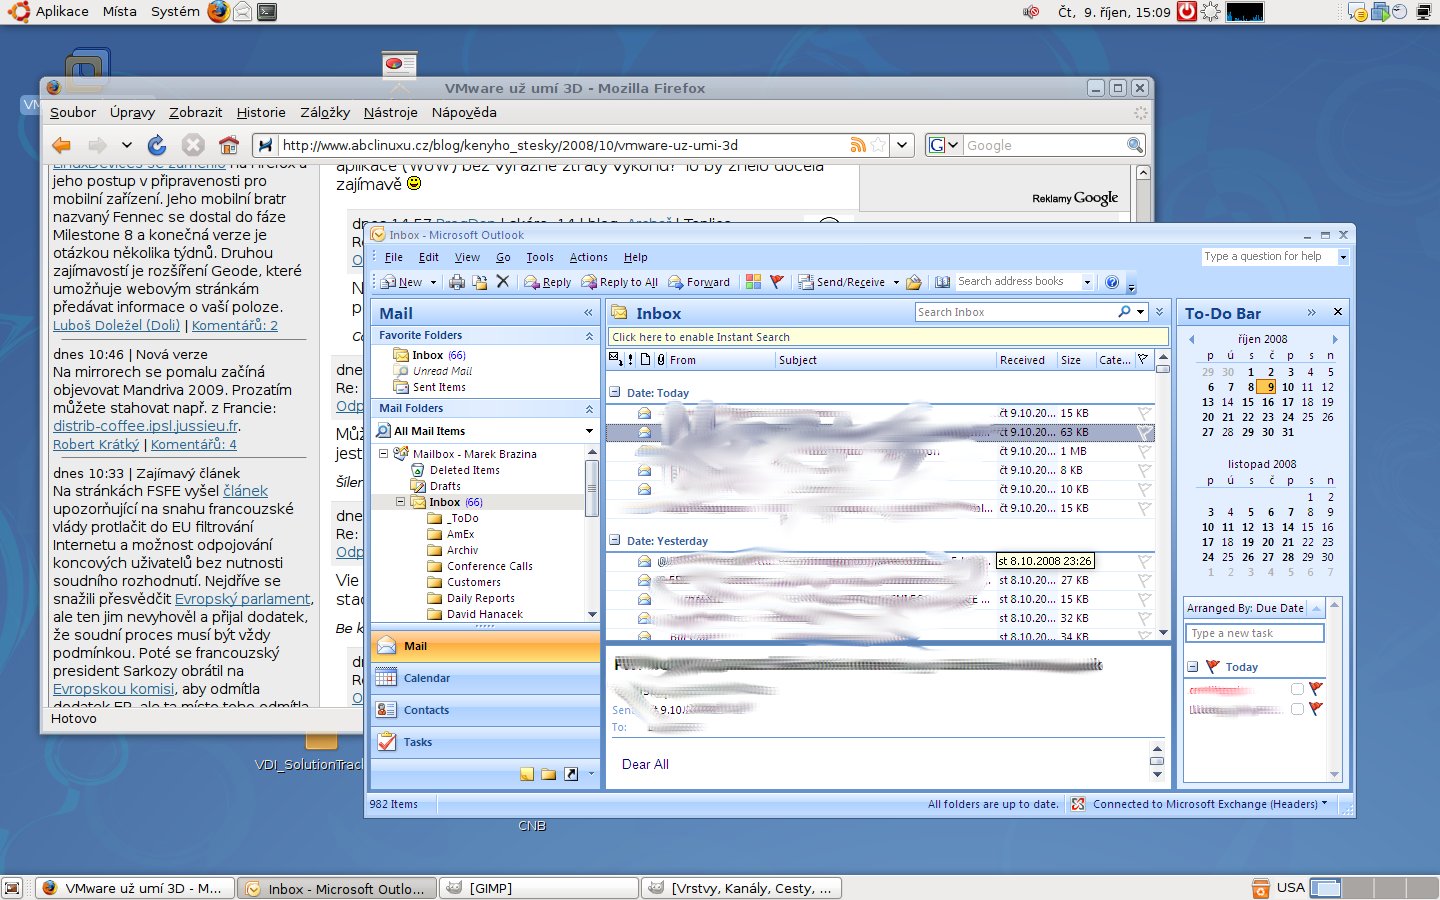
Task: Click the Firefox Home button
Action: click(229, 145)
